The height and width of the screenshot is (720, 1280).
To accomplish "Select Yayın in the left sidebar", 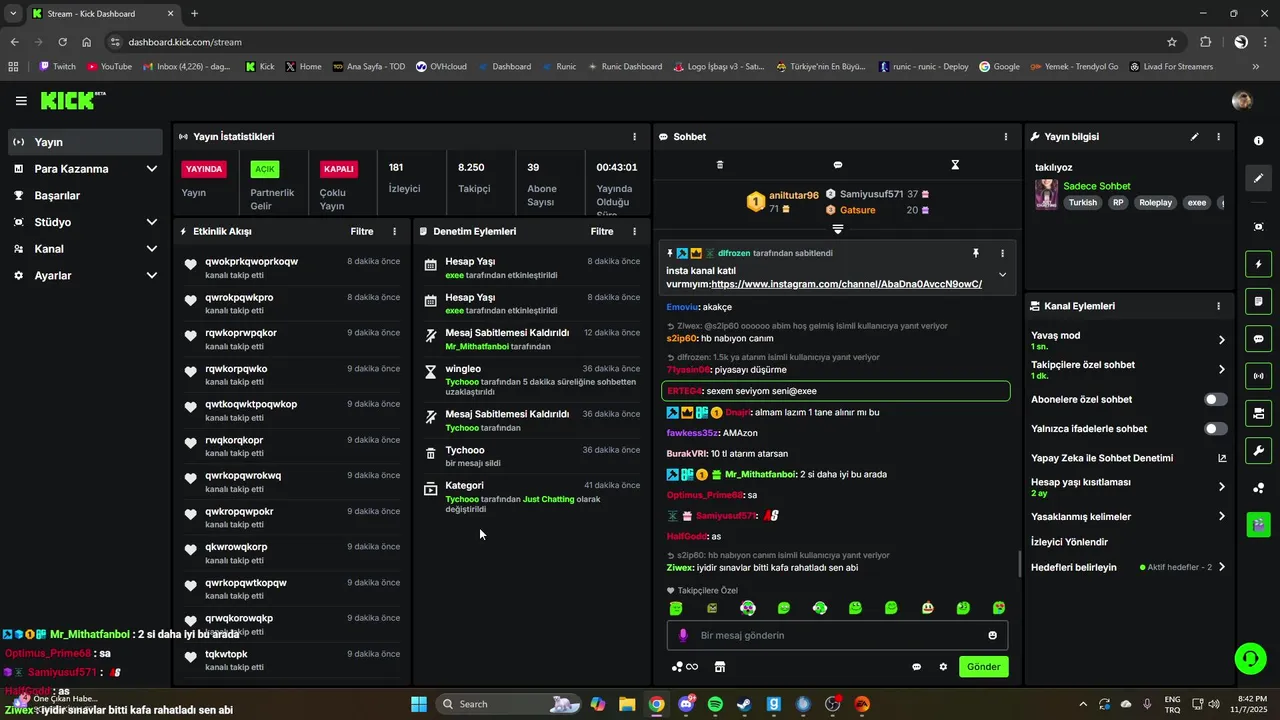I will 85,142.
